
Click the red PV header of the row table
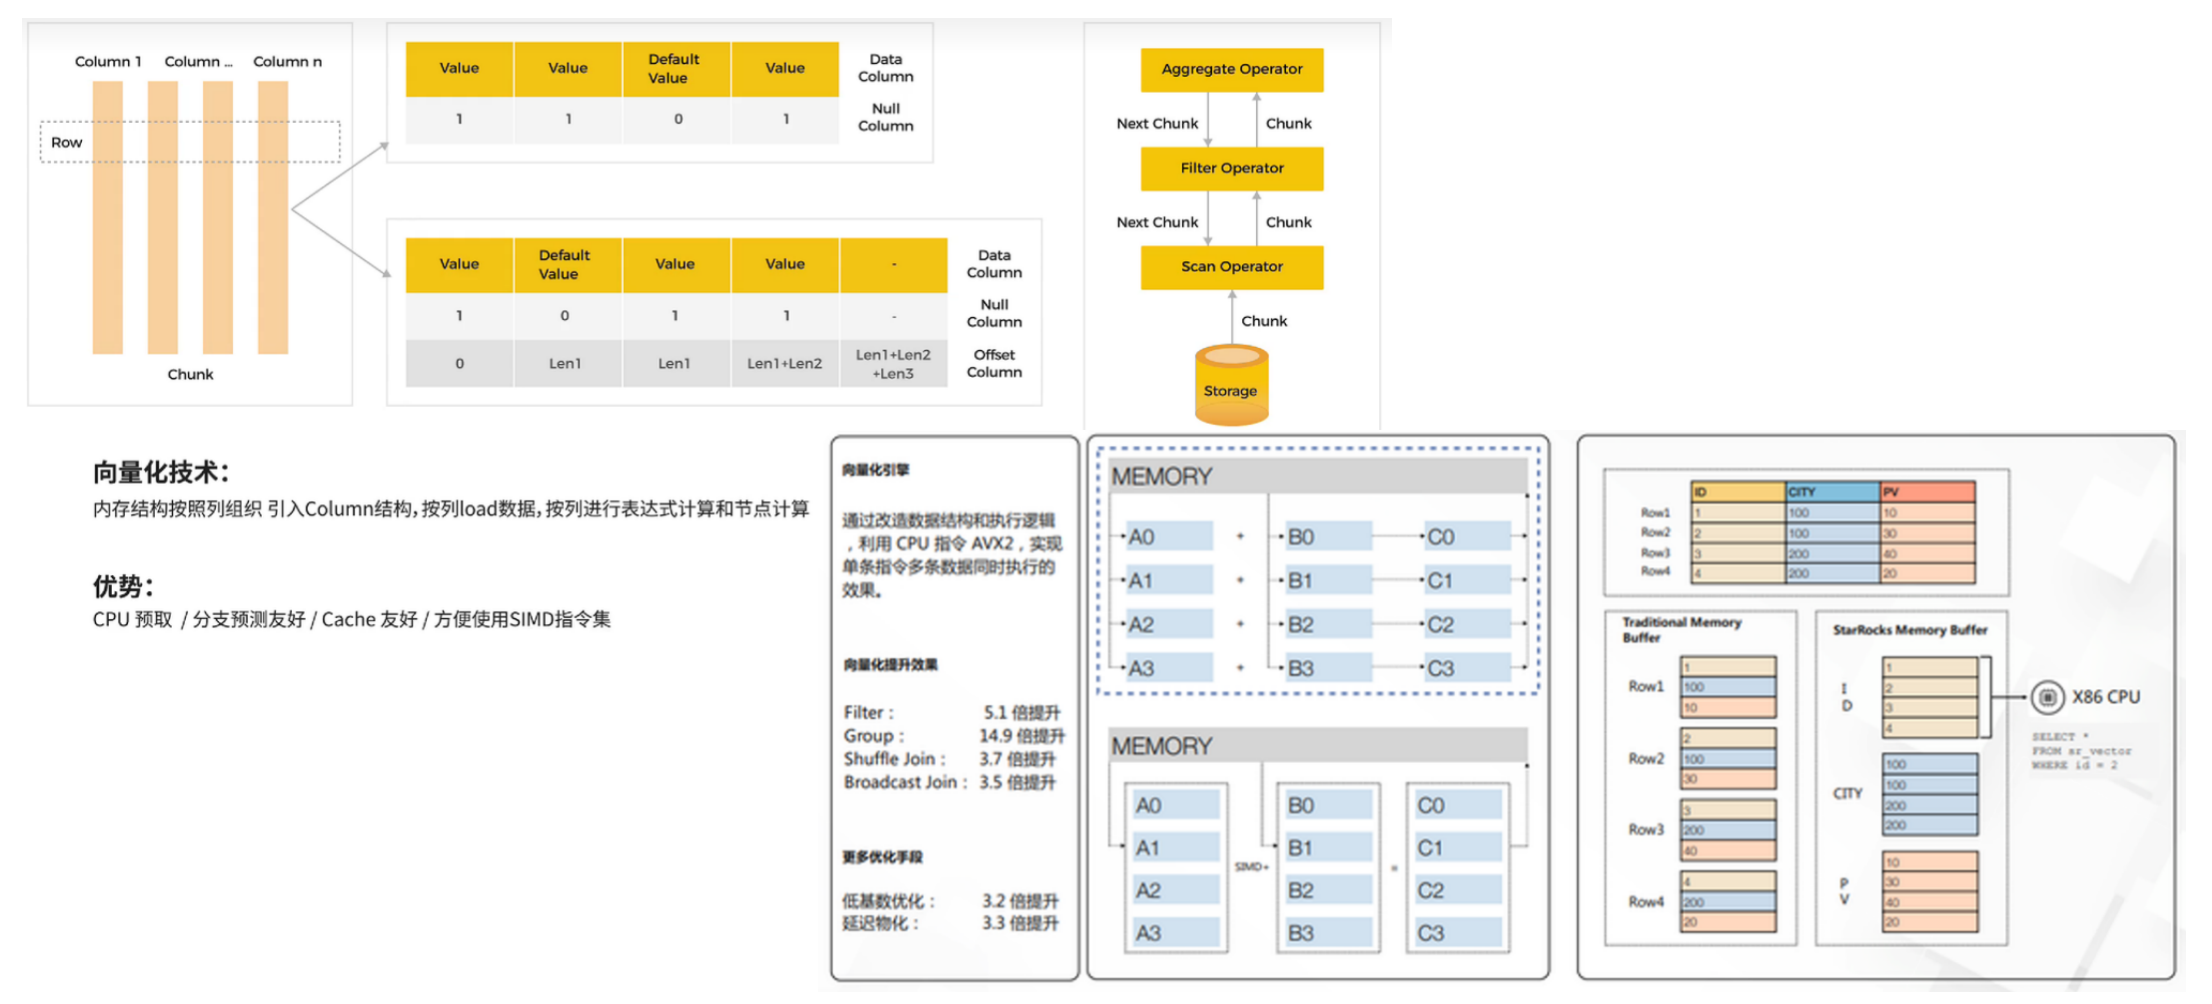[1928, 492]
